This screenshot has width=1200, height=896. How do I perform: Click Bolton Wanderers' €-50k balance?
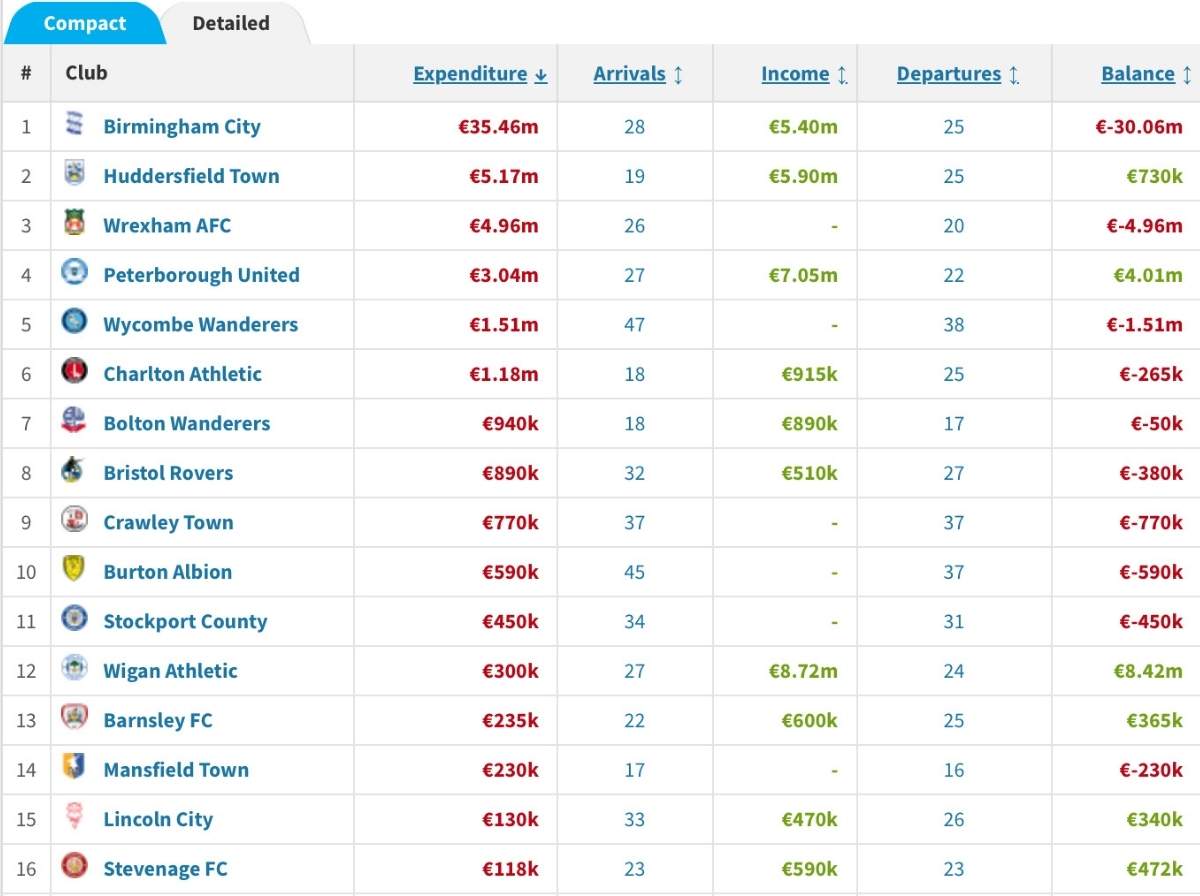pos(1156,424)
